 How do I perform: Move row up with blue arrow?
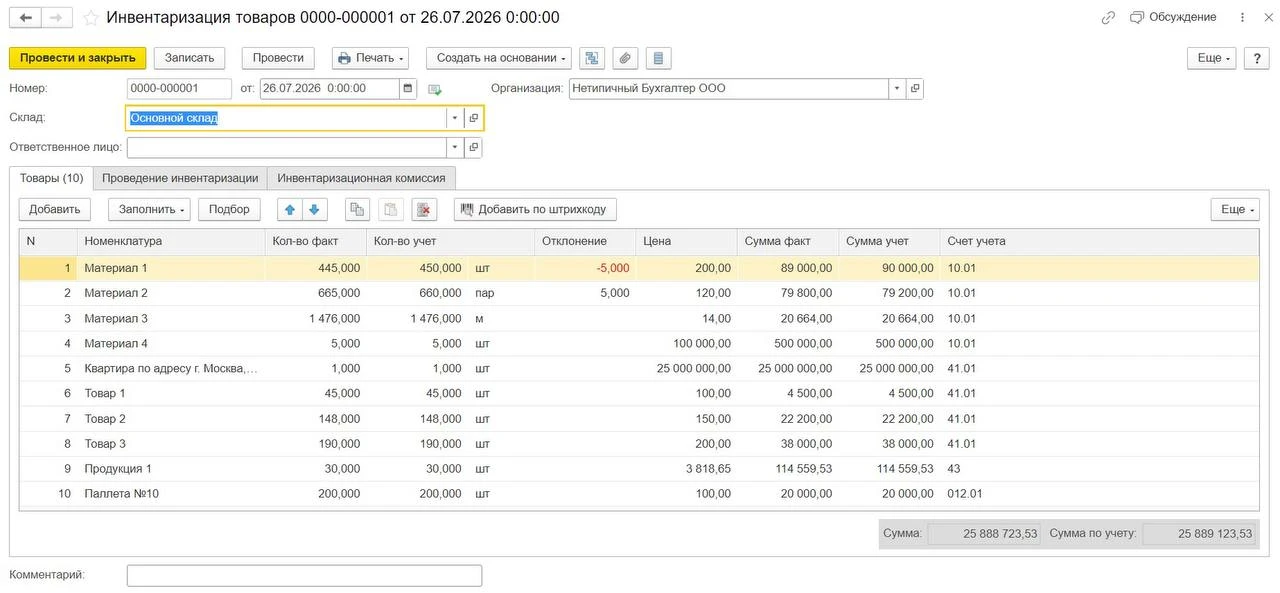tap(291, 209)
